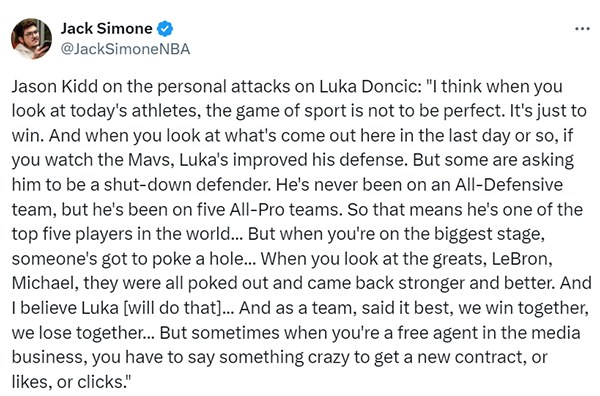Image resolution: width=600 pixels, height=396 pixels.
Task: Click the blue verified badge
Action: tap(165, 29)
